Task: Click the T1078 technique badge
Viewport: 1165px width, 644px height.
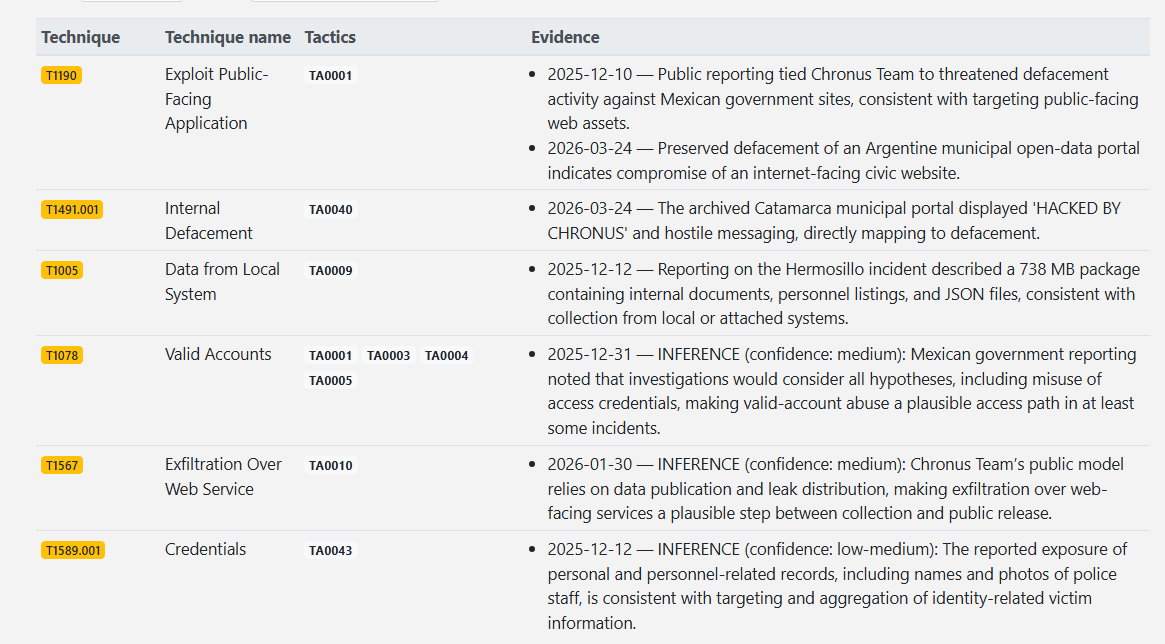Action: pyautogui.click(x=62, y=356)
